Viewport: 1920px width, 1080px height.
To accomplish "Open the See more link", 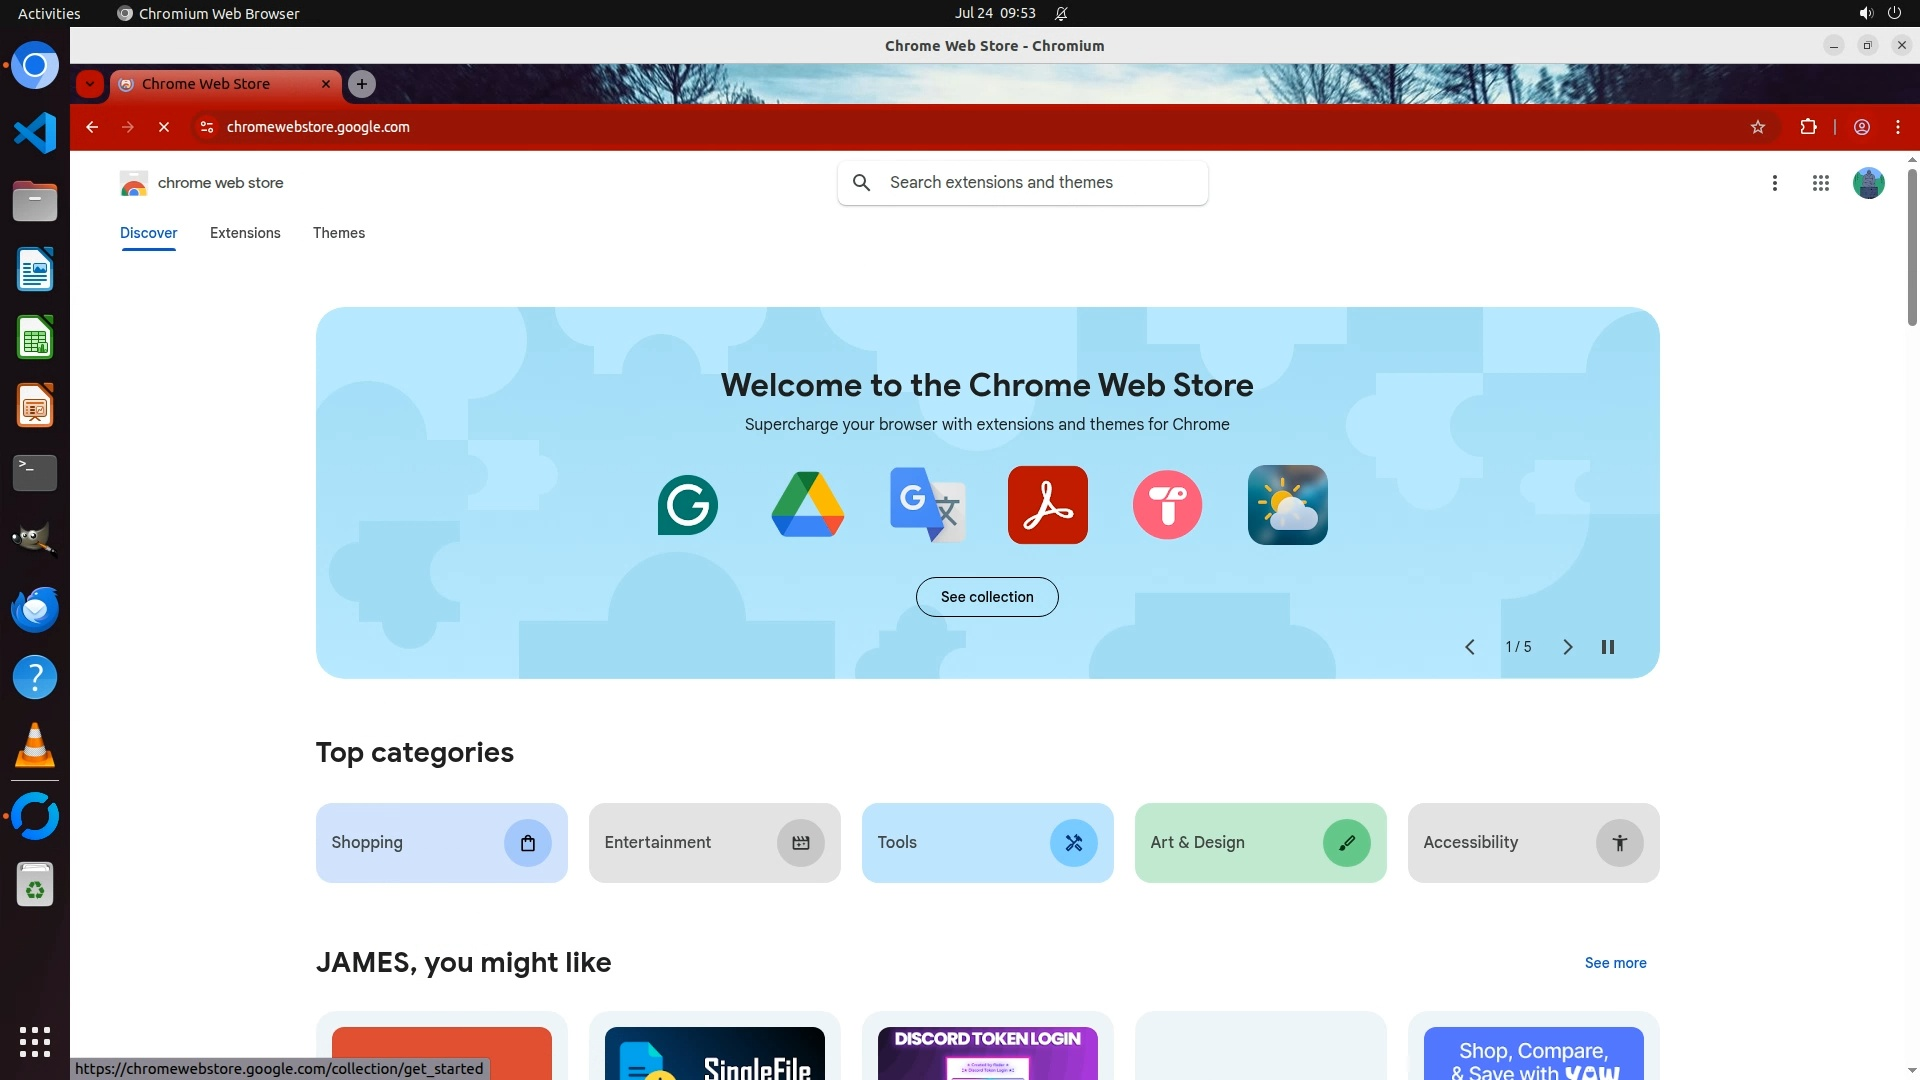I will coord(1615,963).
